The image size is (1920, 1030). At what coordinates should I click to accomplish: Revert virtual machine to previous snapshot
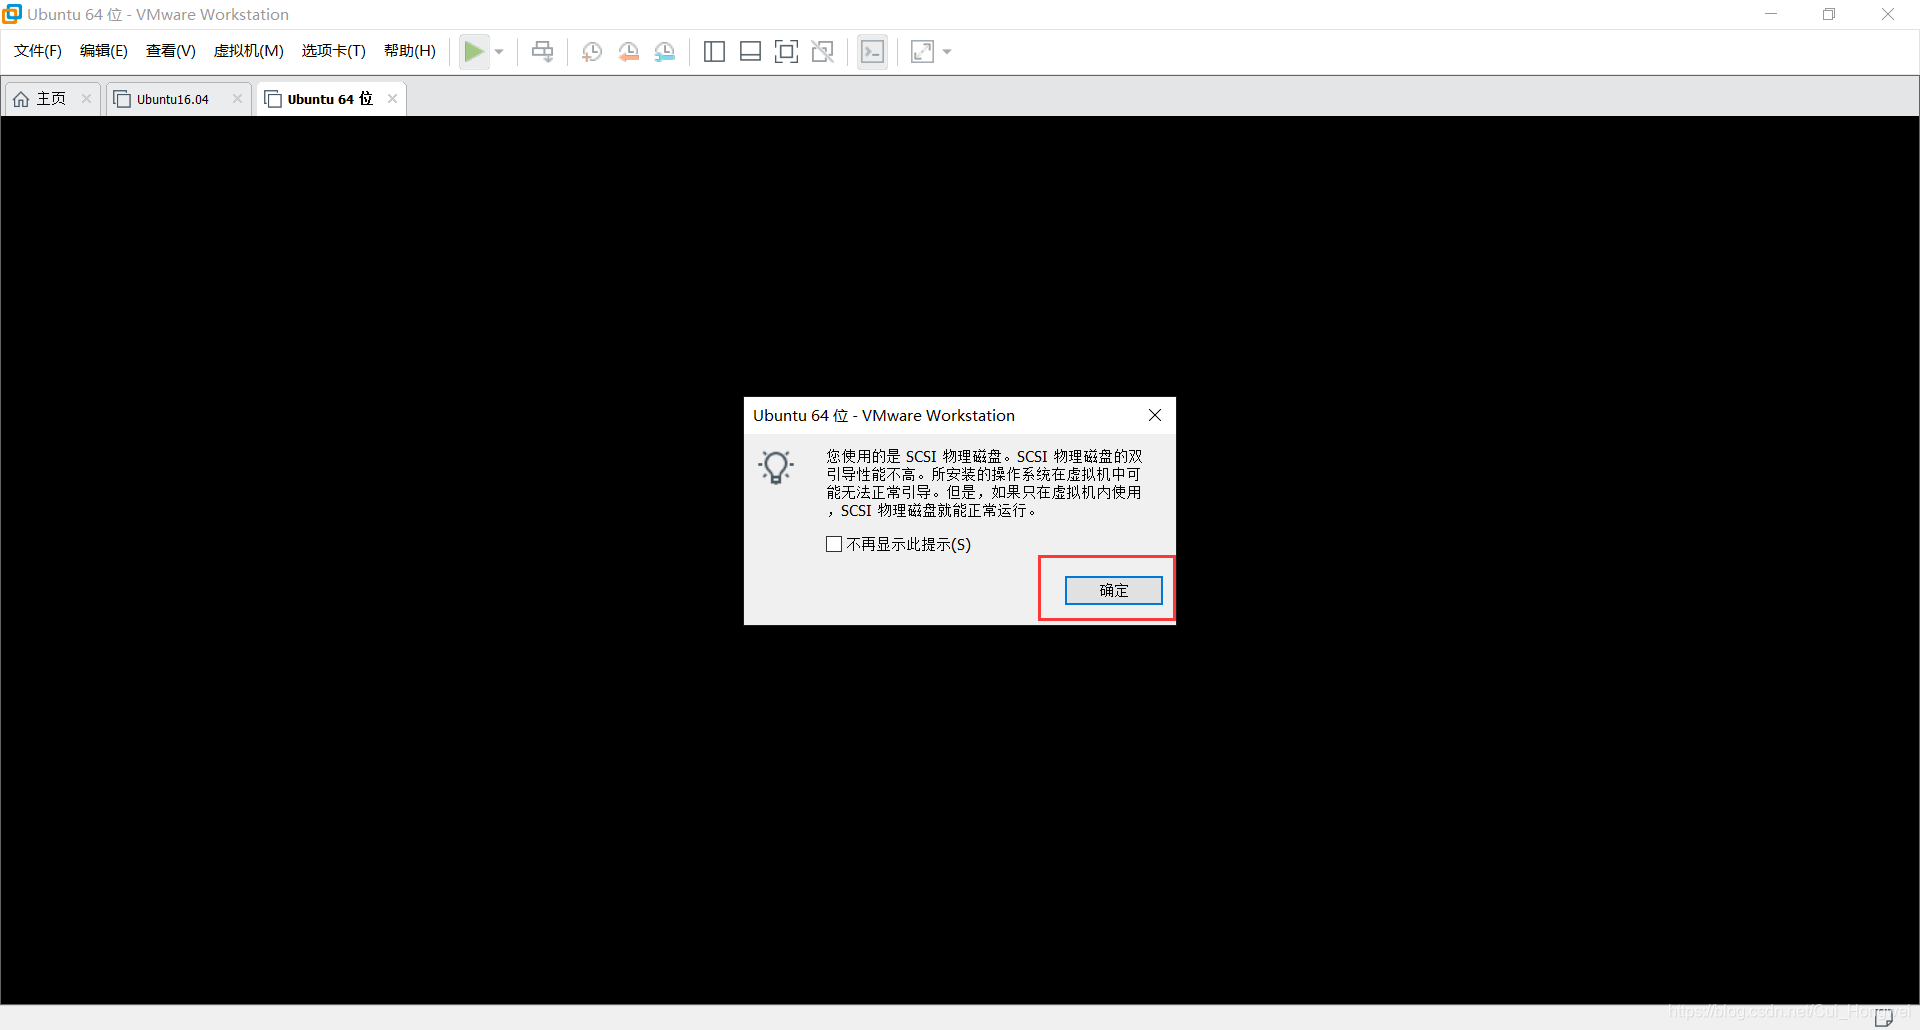pyautogui.click(x=628, y=52)
